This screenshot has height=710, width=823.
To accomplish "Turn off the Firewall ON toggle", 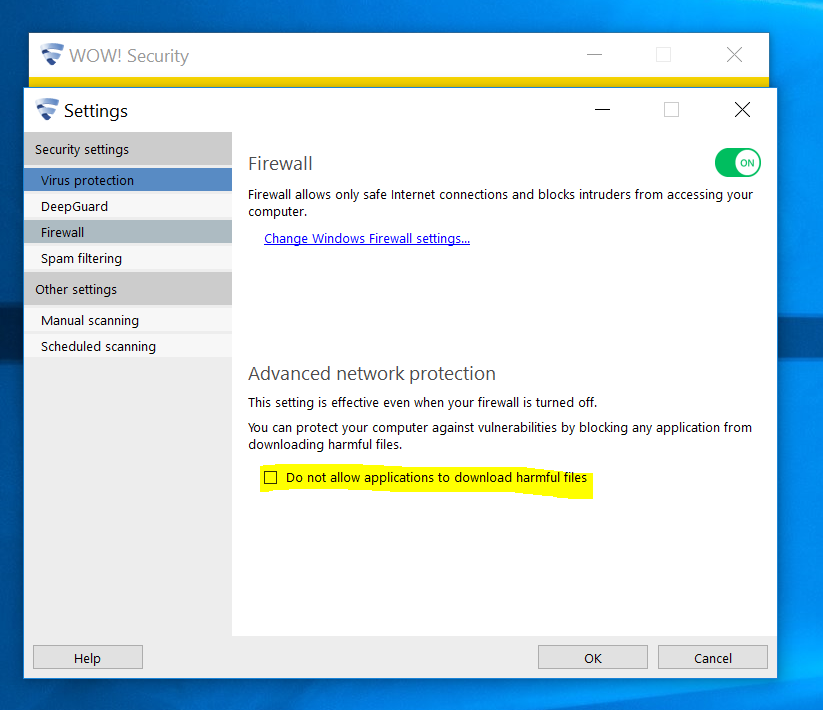I will click(x=737, y=163).
